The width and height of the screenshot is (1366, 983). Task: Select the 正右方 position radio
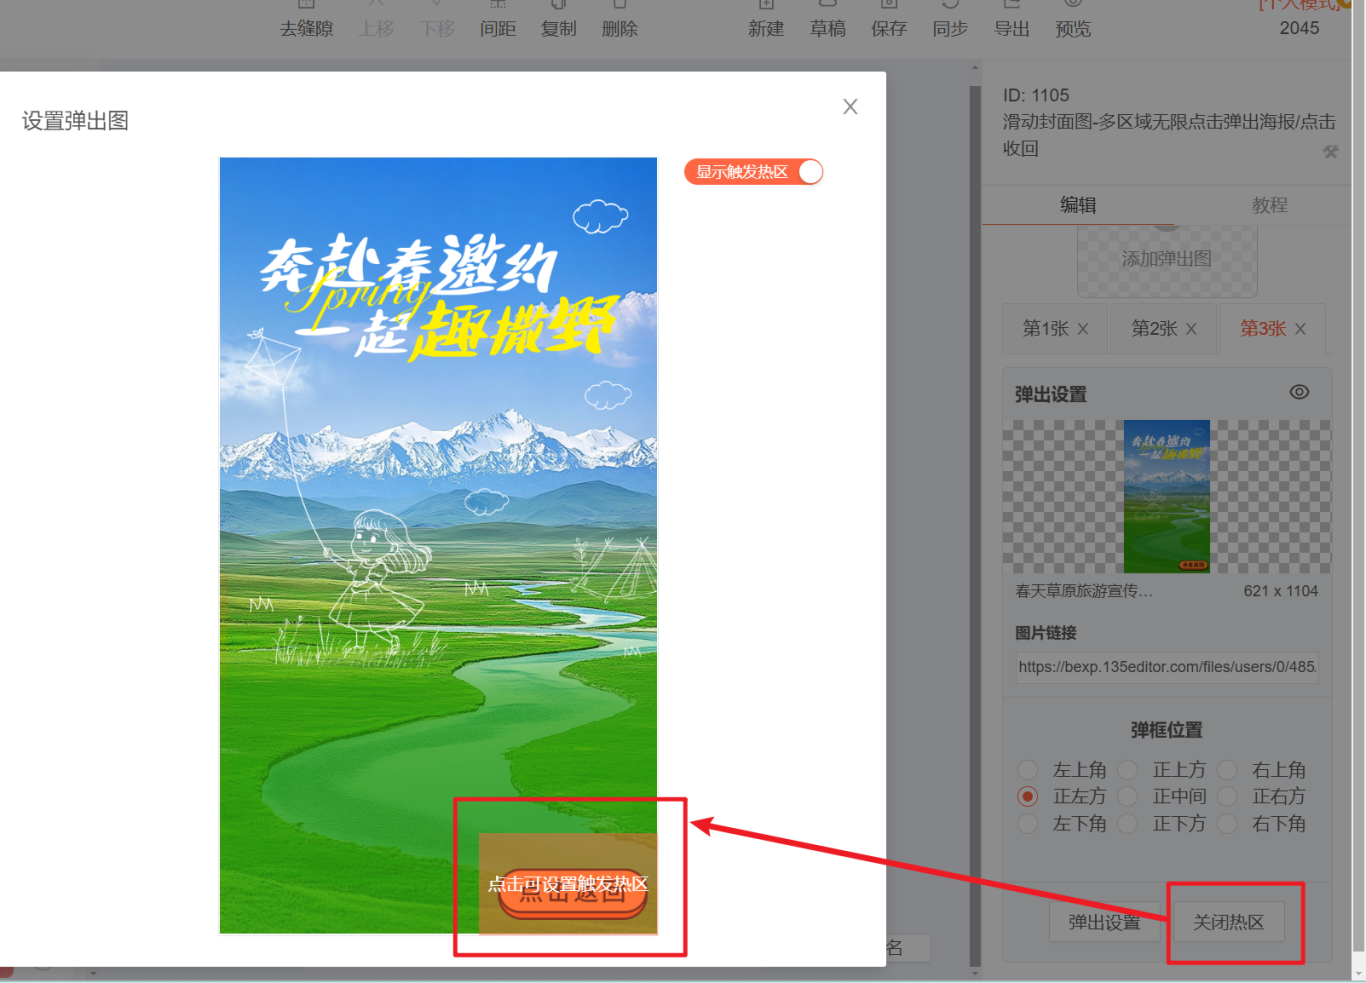coord(1227,797)
